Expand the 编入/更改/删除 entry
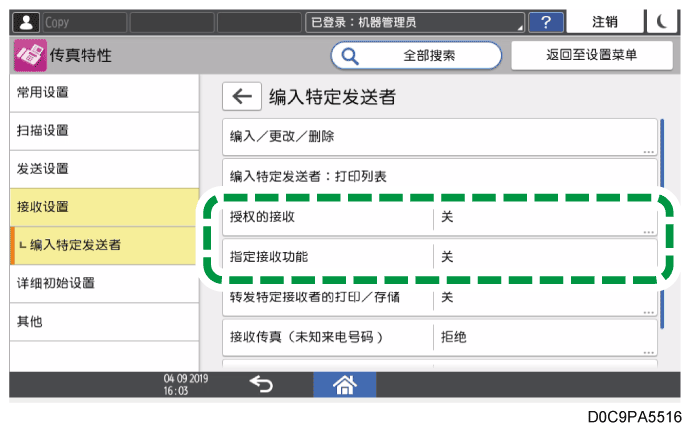Screen dimensions: 691x427 click(x=438, y=136)
